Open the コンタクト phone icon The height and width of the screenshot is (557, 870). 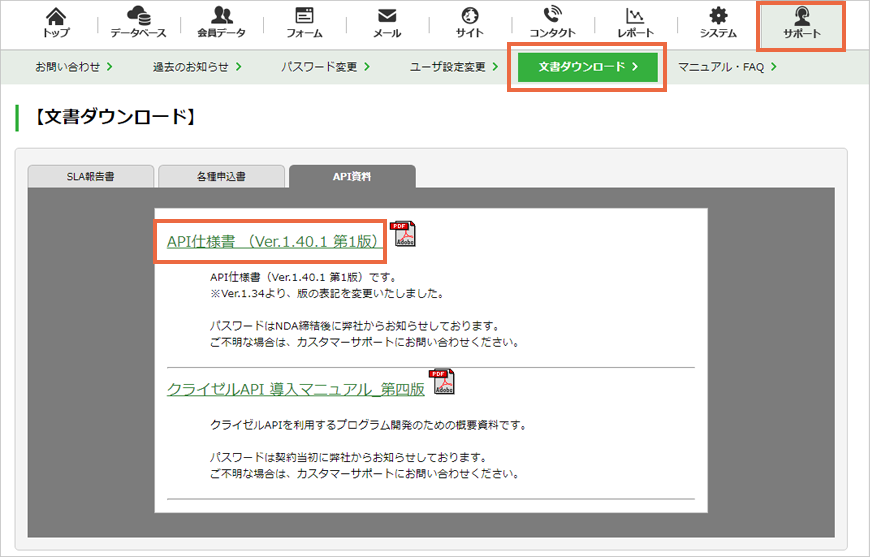[x=552, y=14]
